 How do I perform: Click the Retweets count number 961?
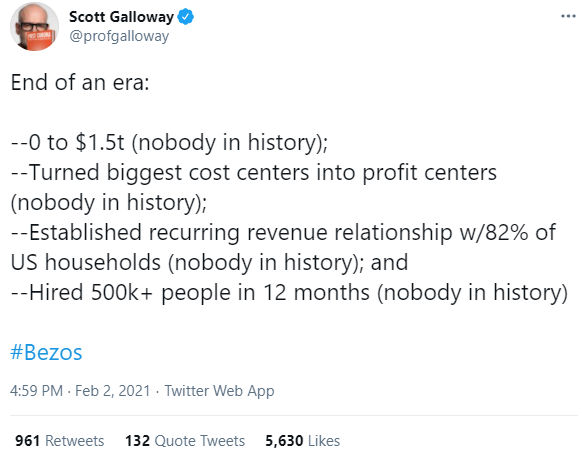(x=27, y=441)
